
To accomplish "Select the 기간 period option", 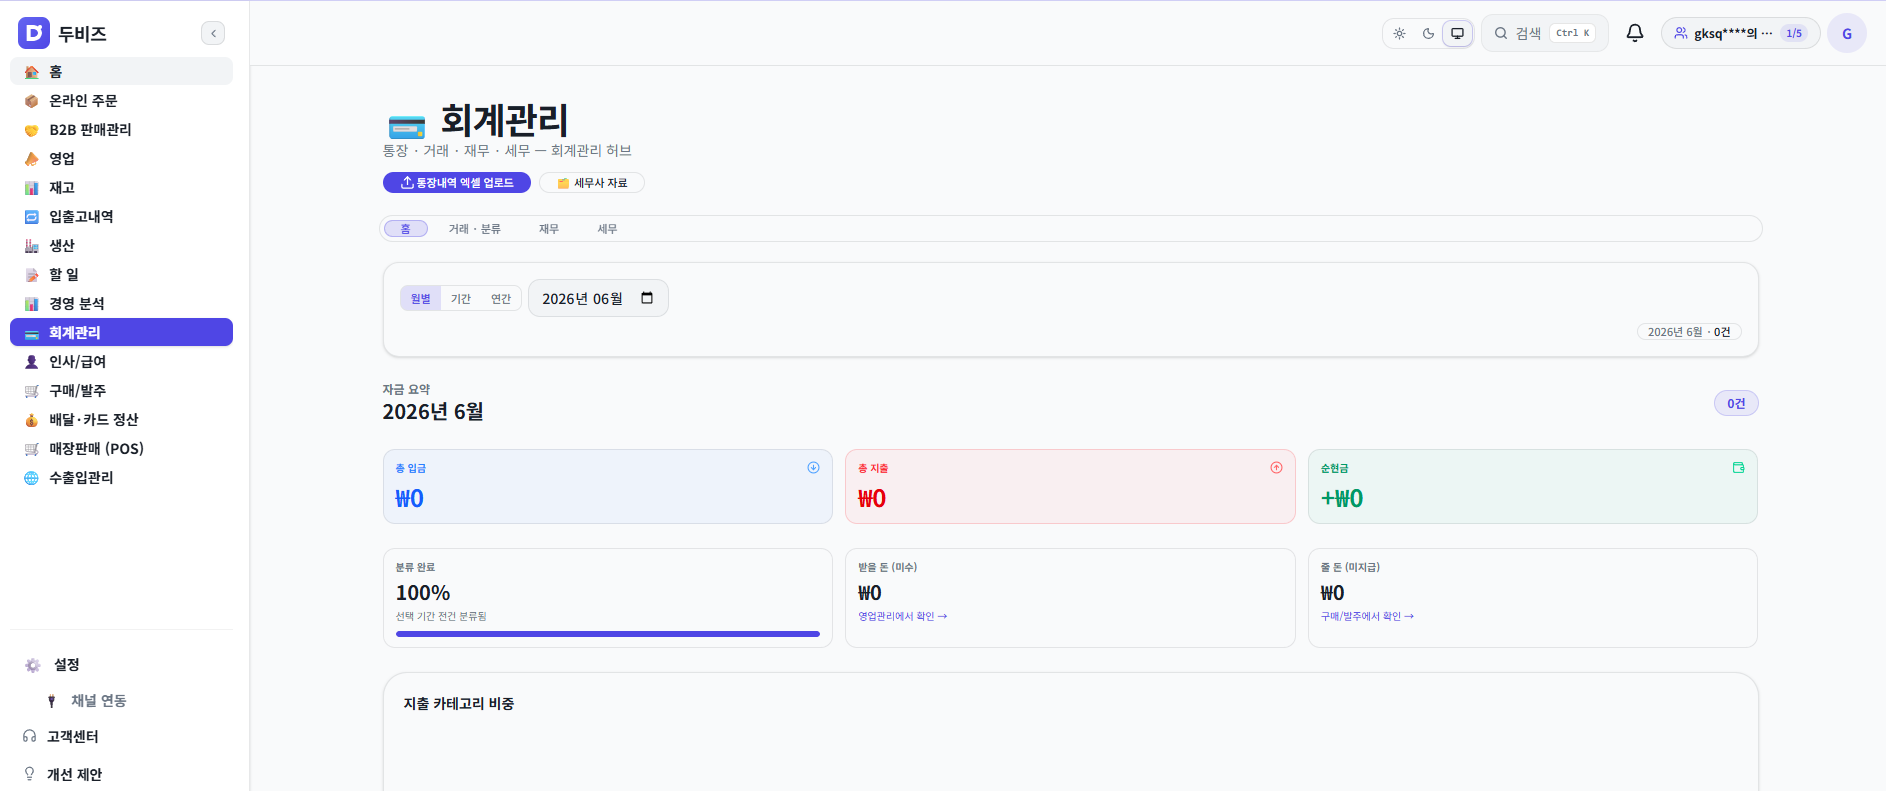I will 460,298.
